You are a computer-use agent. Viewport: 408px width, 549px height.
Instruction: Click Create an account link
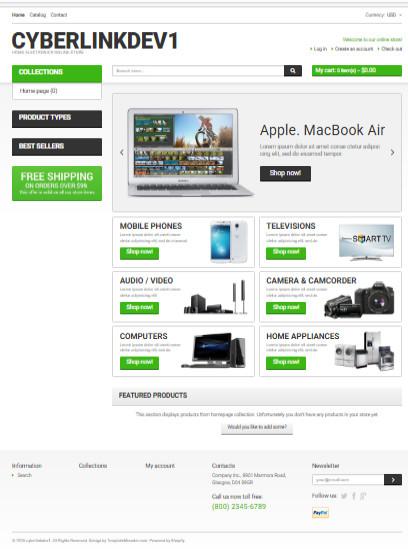click(354, 49)
